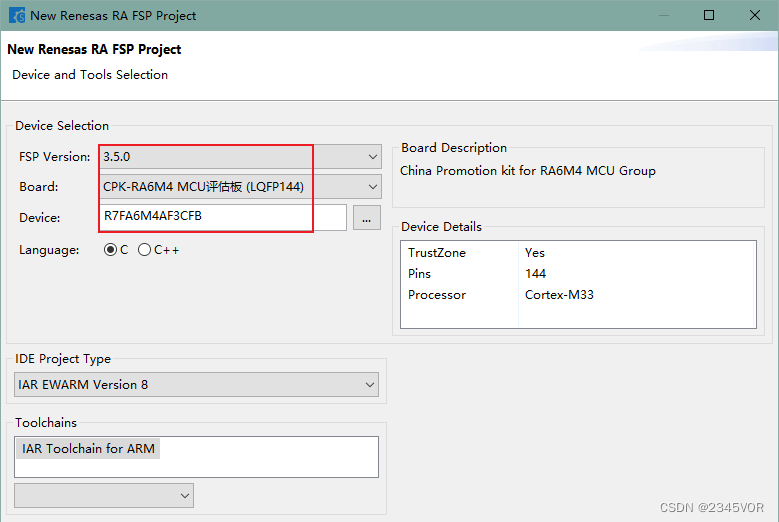
Task: Select the C language radio button
Action: coord(110,250)
